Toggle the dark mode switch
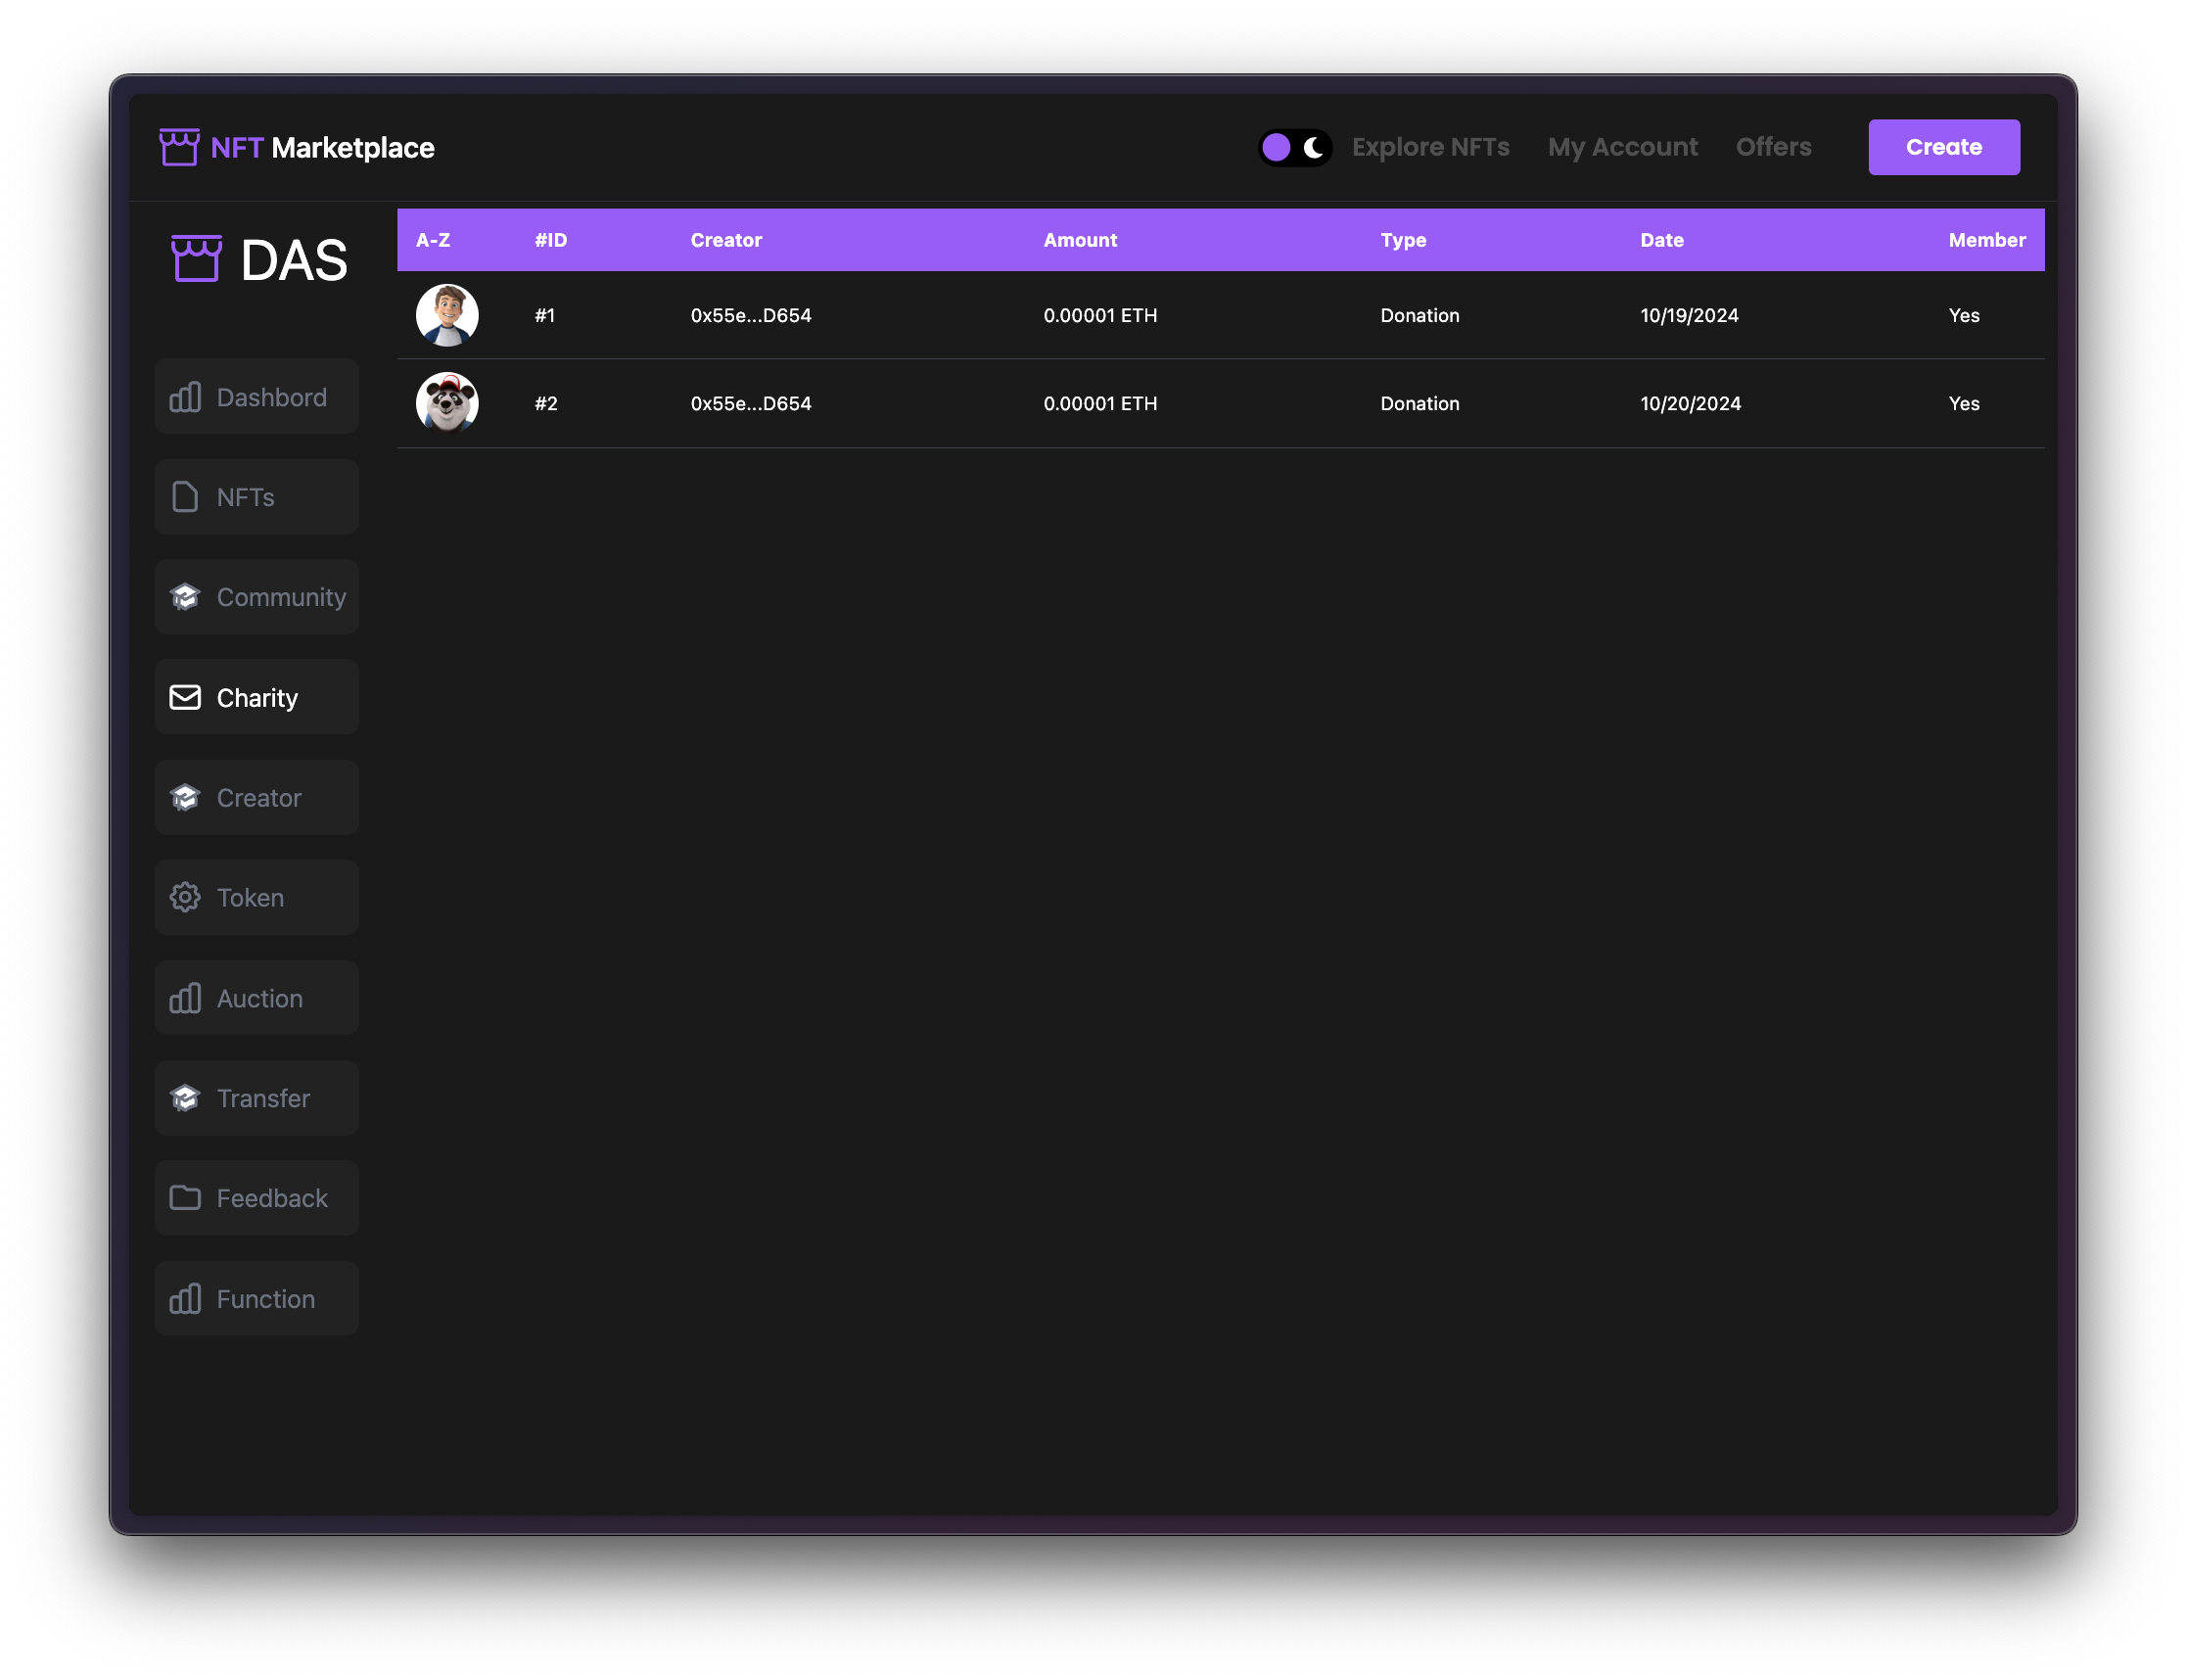 pyautogui.click(x=1294, y=147)
